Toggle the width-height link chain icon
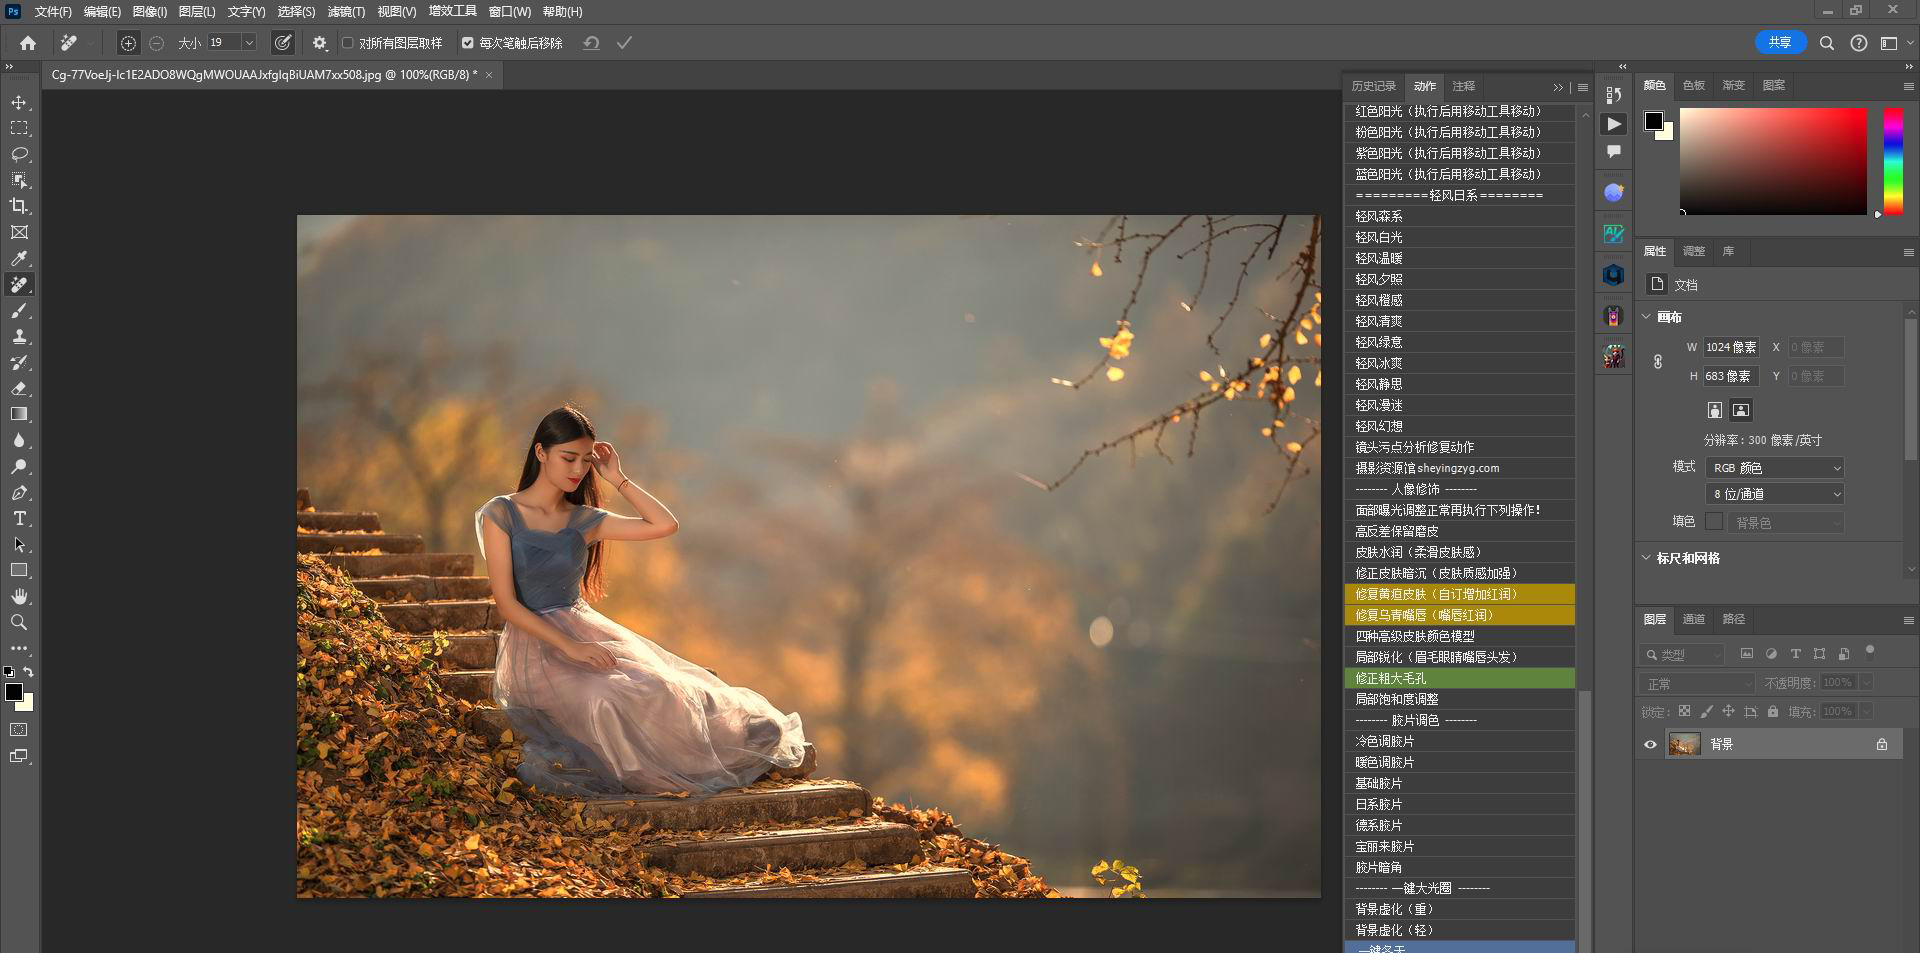Screen dimensions: 1920x953 pyautogui.click(x=1657, y=362)
